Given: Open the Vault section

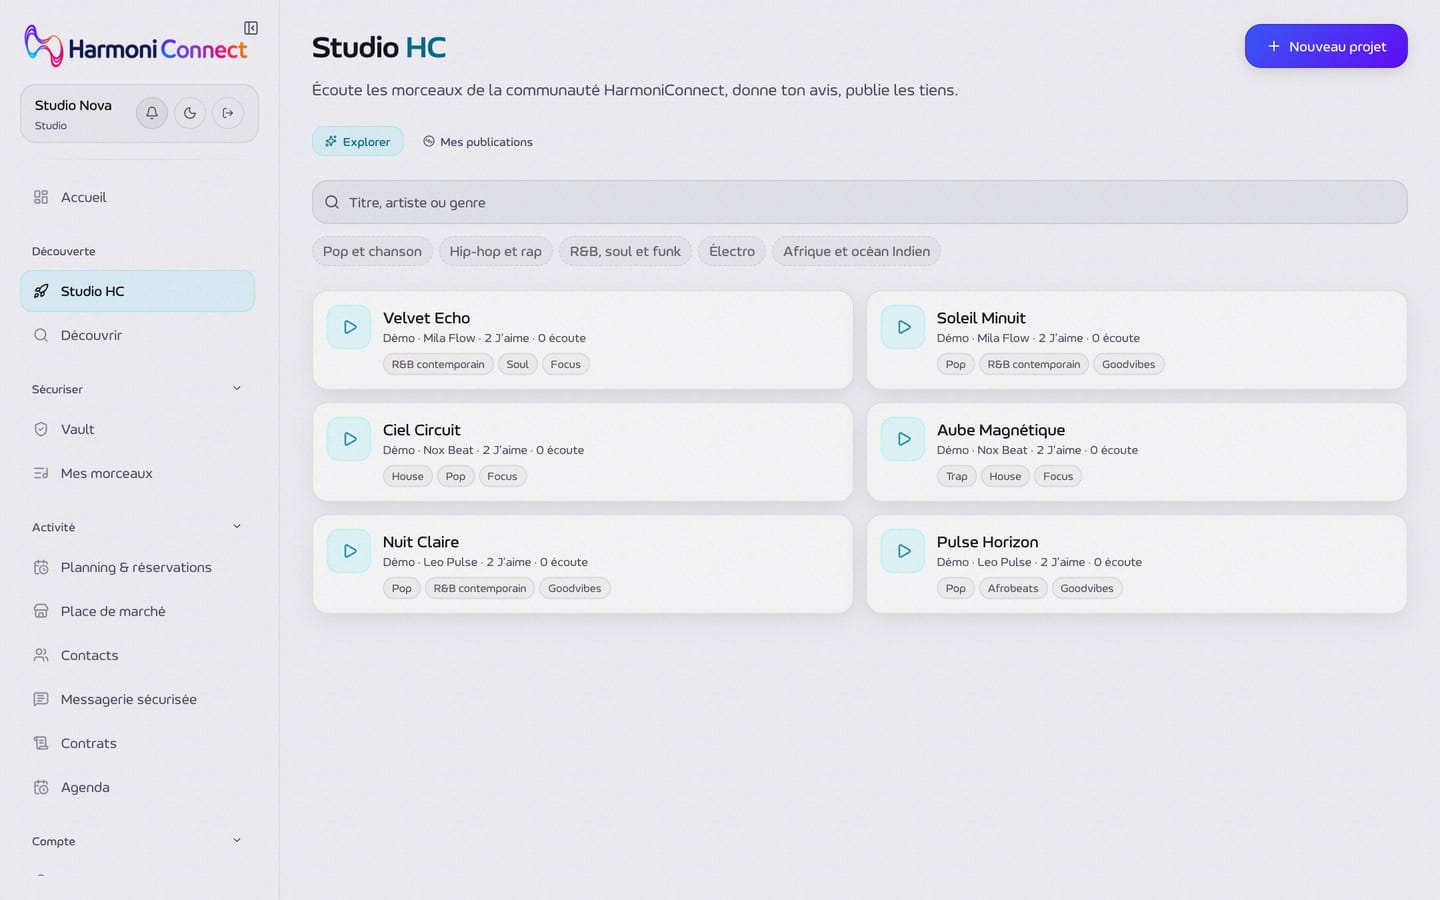Looking at the screenshot, I should [x=137, y=429].
